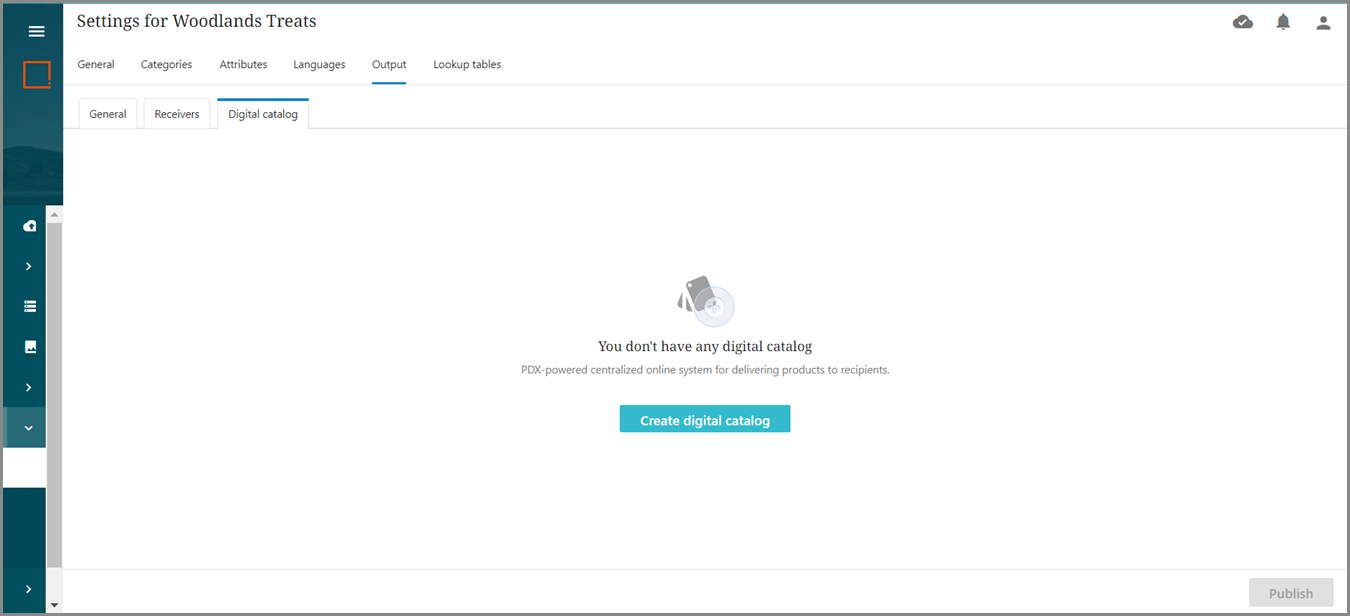Viewport: 1350px width, 616px height.
Task: Open the image media sidebar icon
Action: [x=30, y=347]
